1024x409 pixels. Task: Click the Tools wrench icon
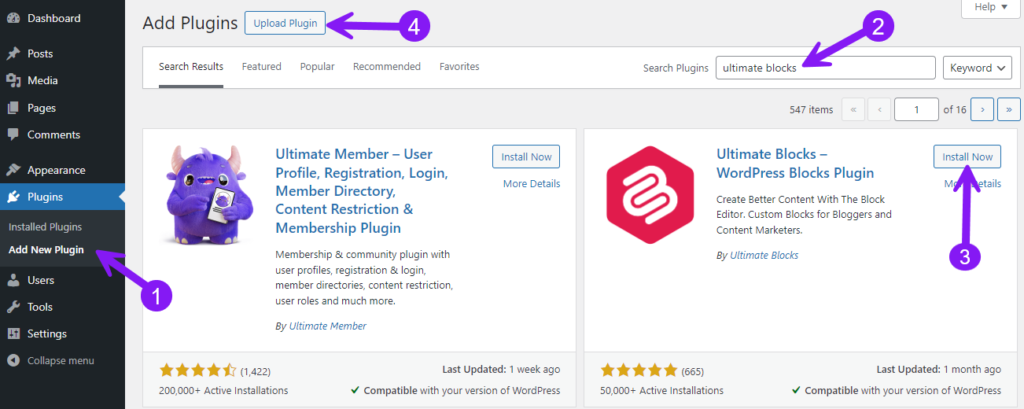[13, 307]
